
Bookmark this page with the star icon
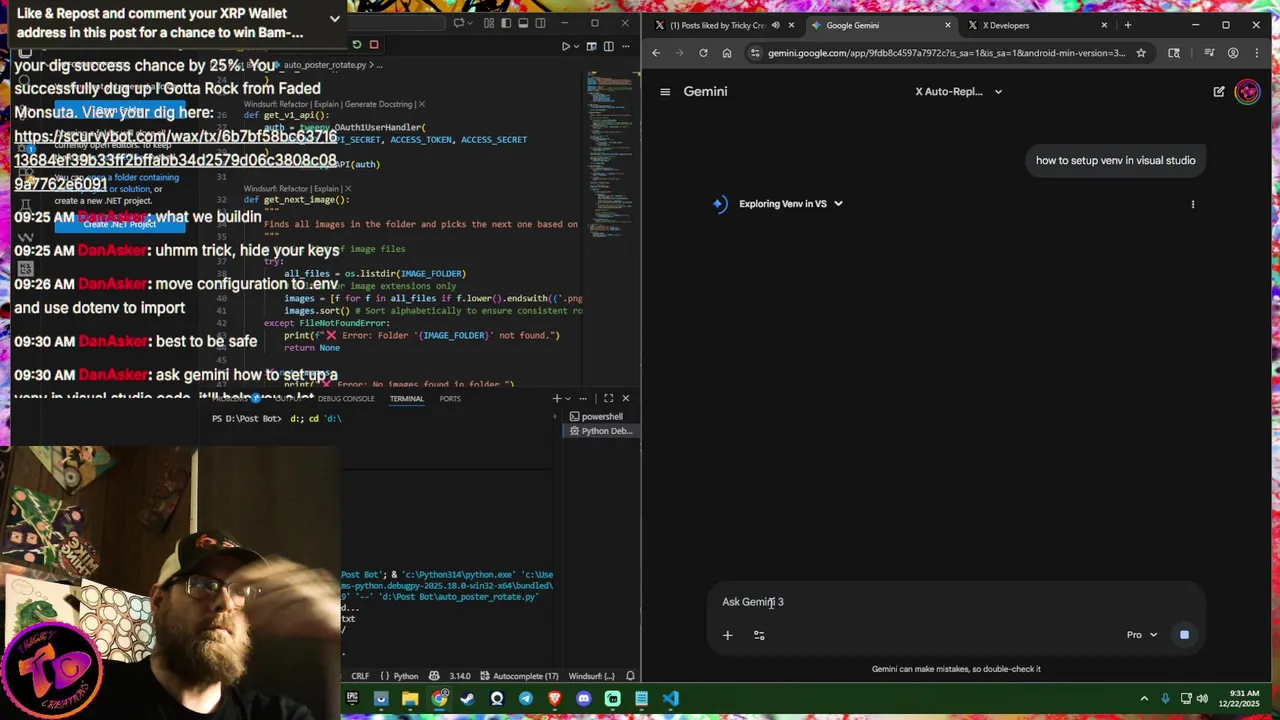click(1140, 53)
